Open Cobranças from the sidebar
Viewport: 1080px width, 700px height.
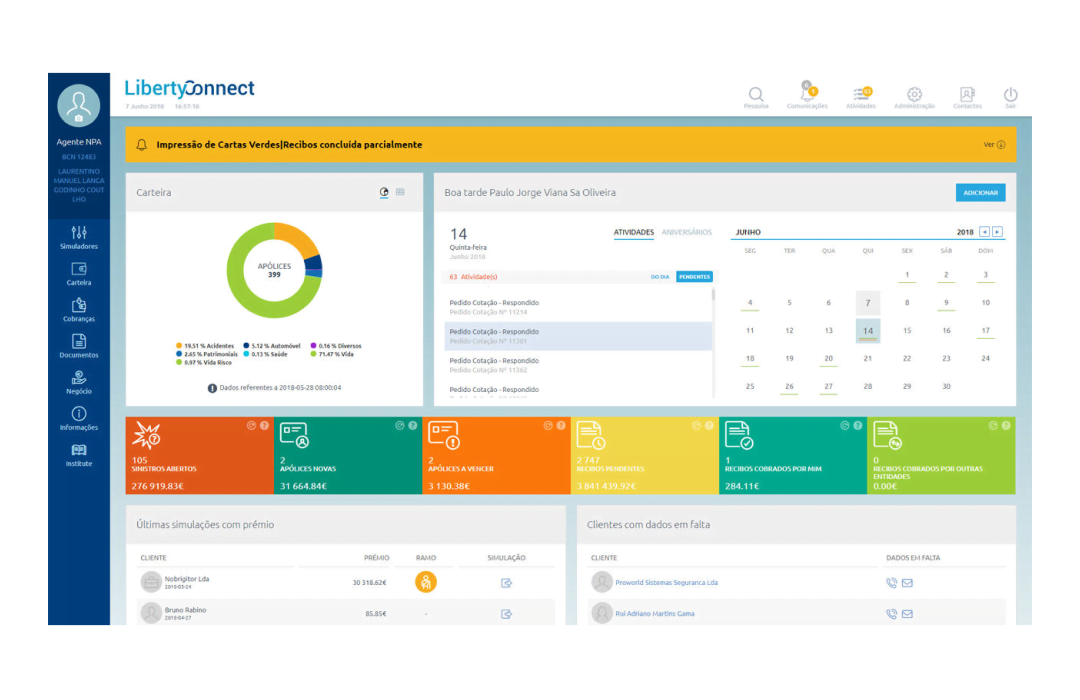click(x=79, y=310)
